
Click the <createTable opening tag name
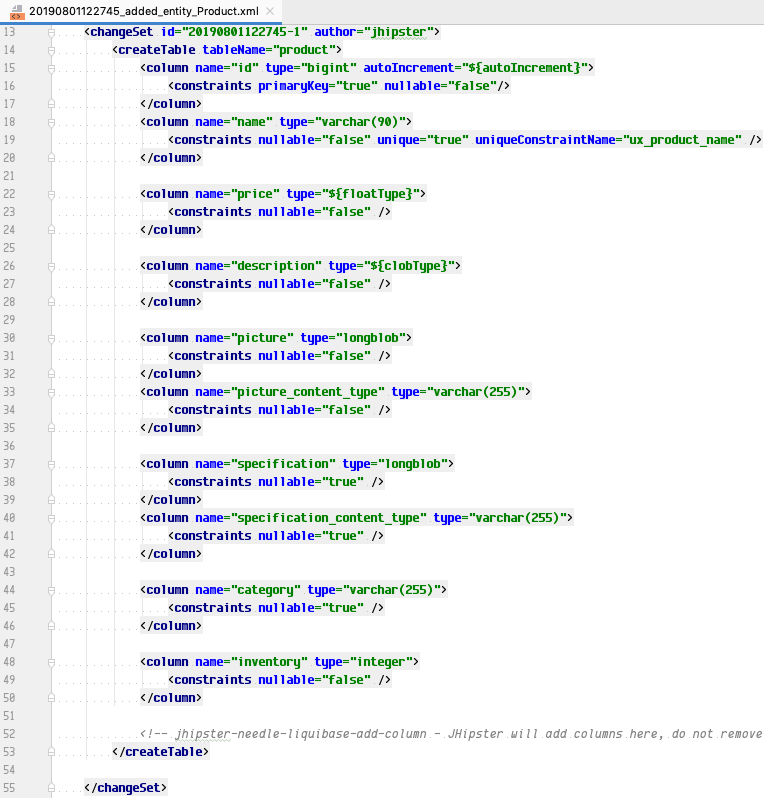157,50
